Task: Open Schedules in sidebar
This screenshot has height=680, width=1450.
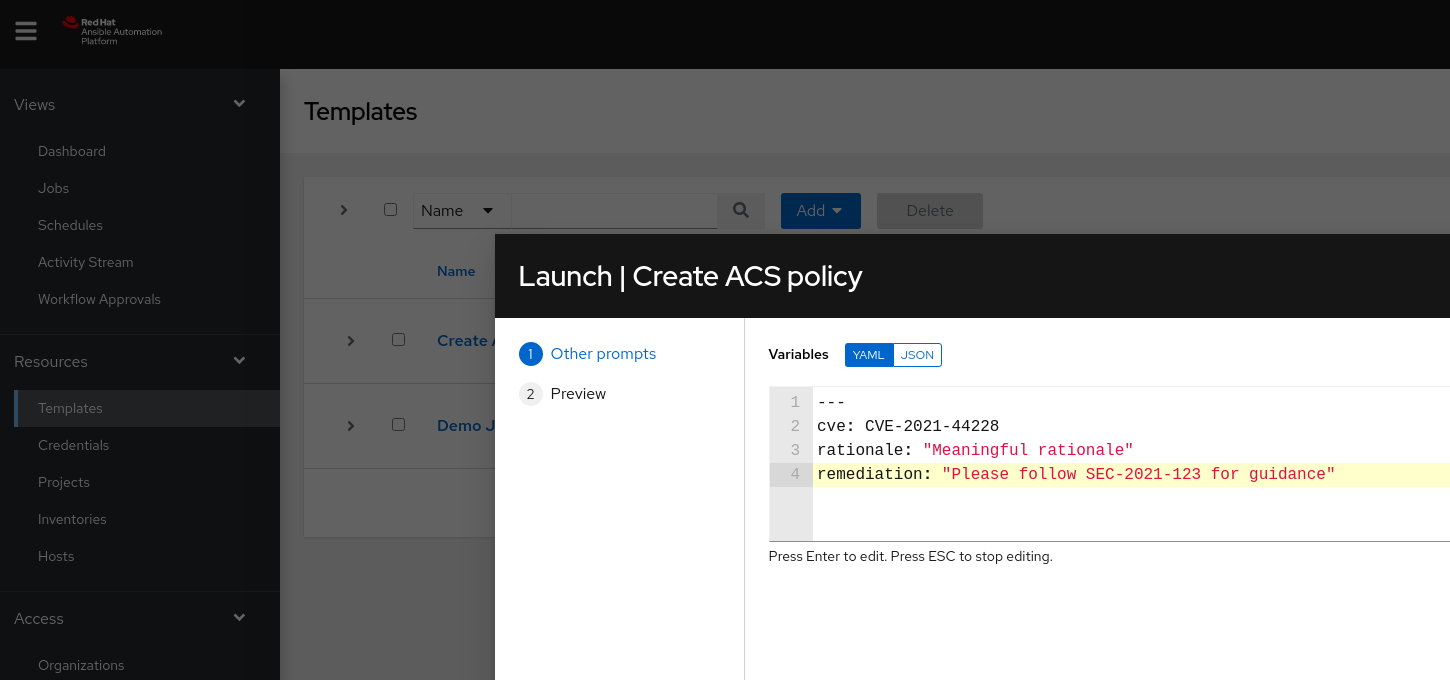Action: coord(70,225)
